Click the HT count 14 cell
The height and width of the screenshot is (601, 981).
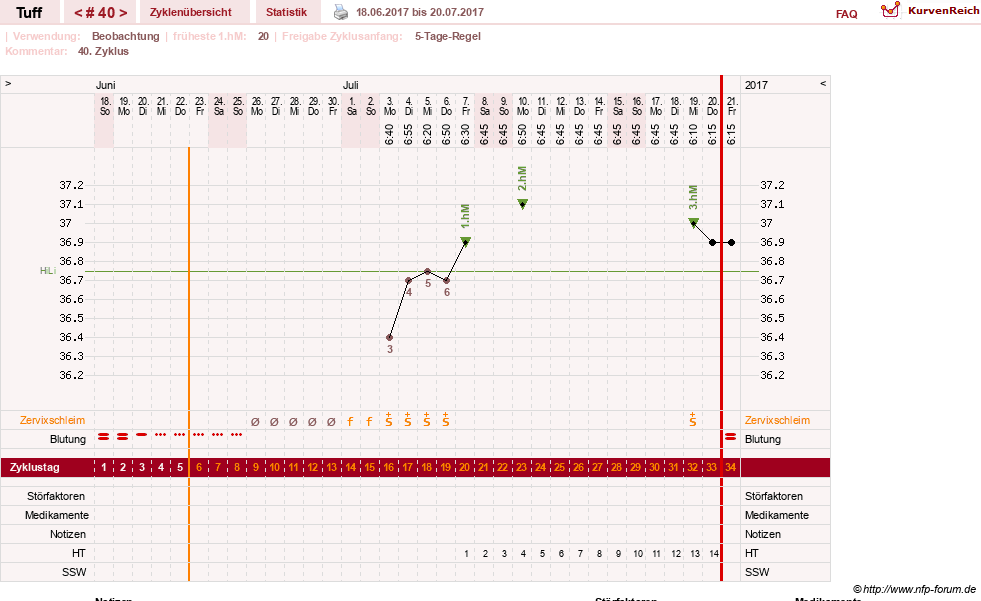point(714,553)
